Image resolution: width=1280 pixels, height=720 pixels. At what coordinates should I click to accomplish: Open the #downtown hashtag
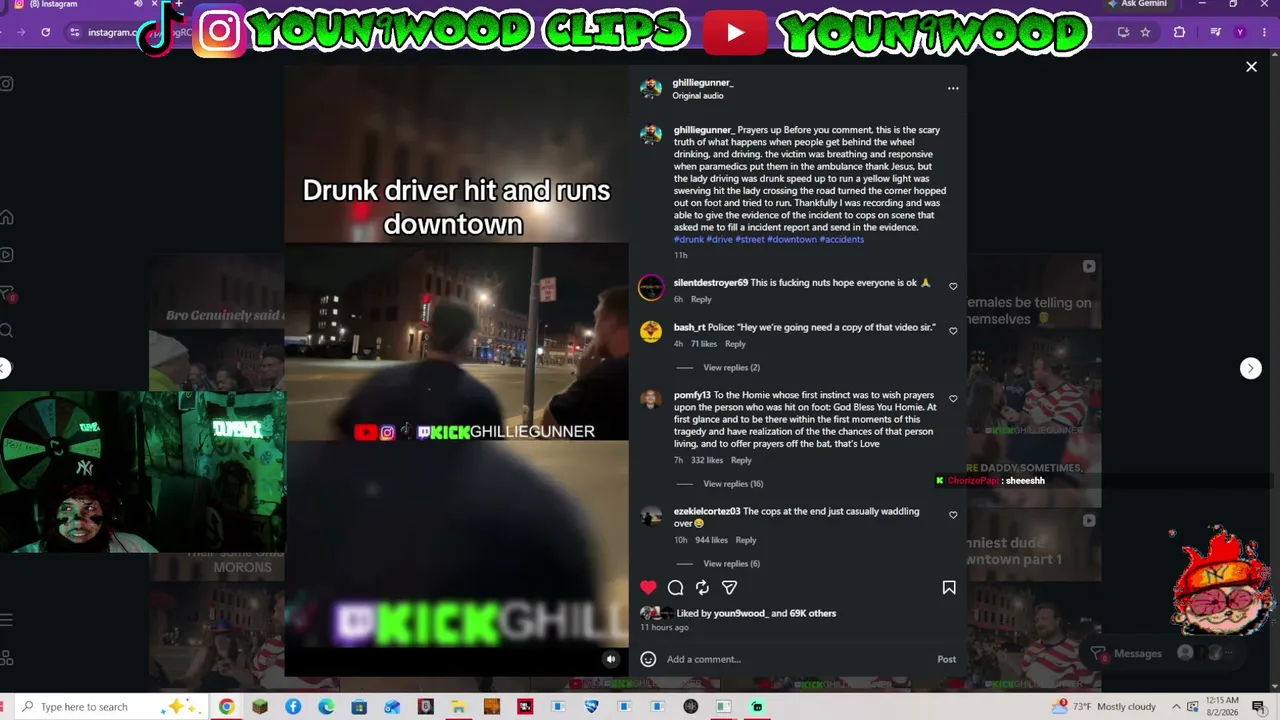click(791, 240)
